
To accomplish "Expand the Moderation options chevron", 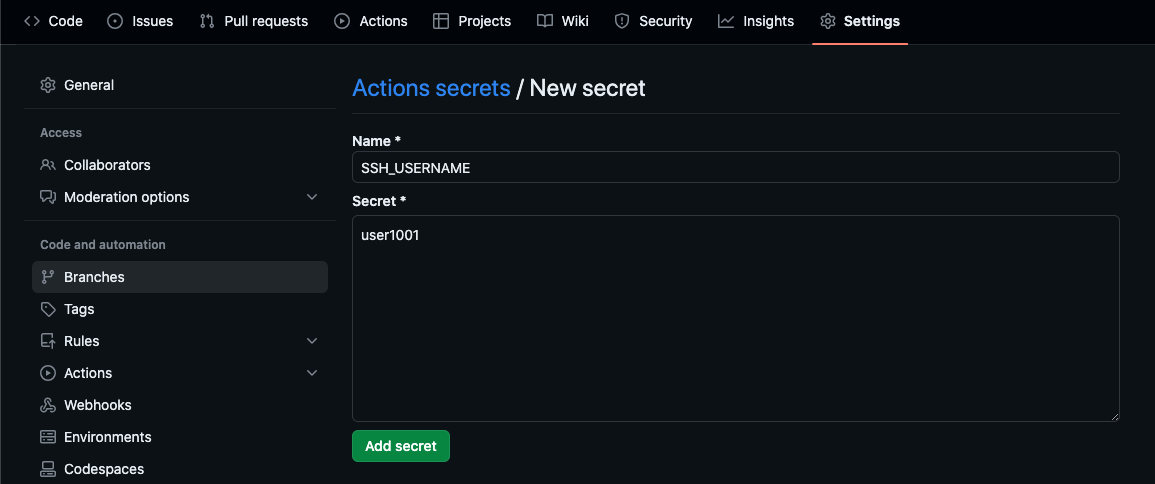I will click(x=312, y=197).
